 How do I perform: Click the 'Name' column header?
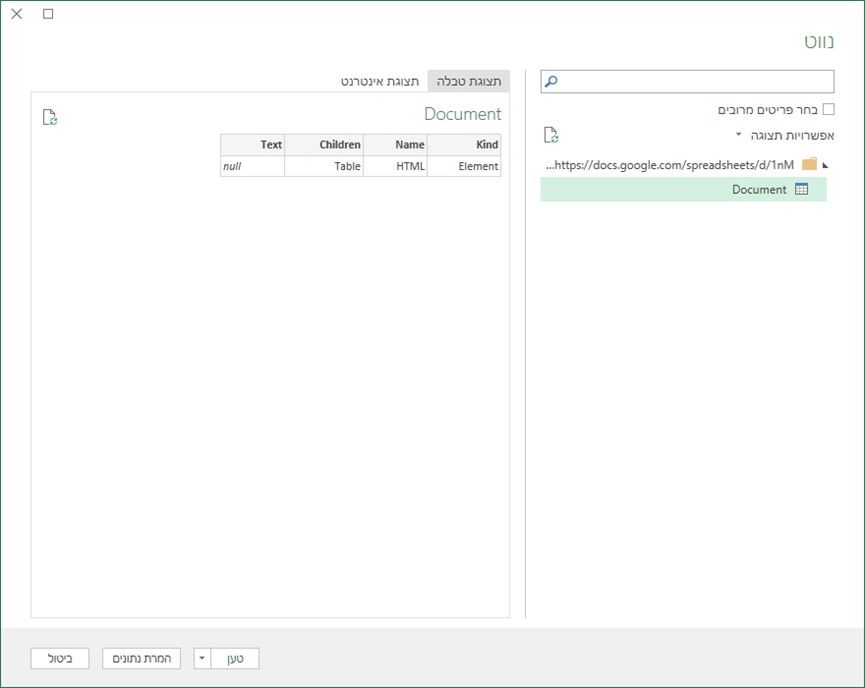click(x=395, y=145)
